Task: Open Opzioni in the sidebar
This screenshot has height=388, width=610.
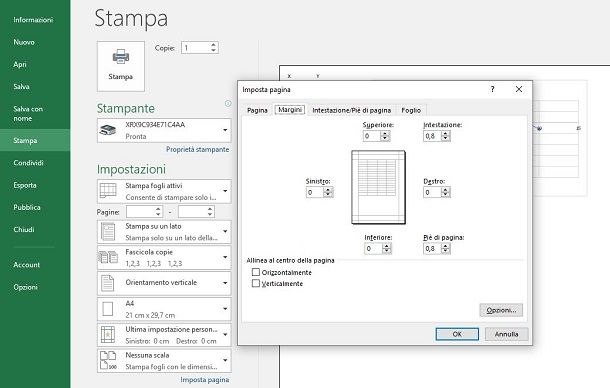Action: [26, 287]
